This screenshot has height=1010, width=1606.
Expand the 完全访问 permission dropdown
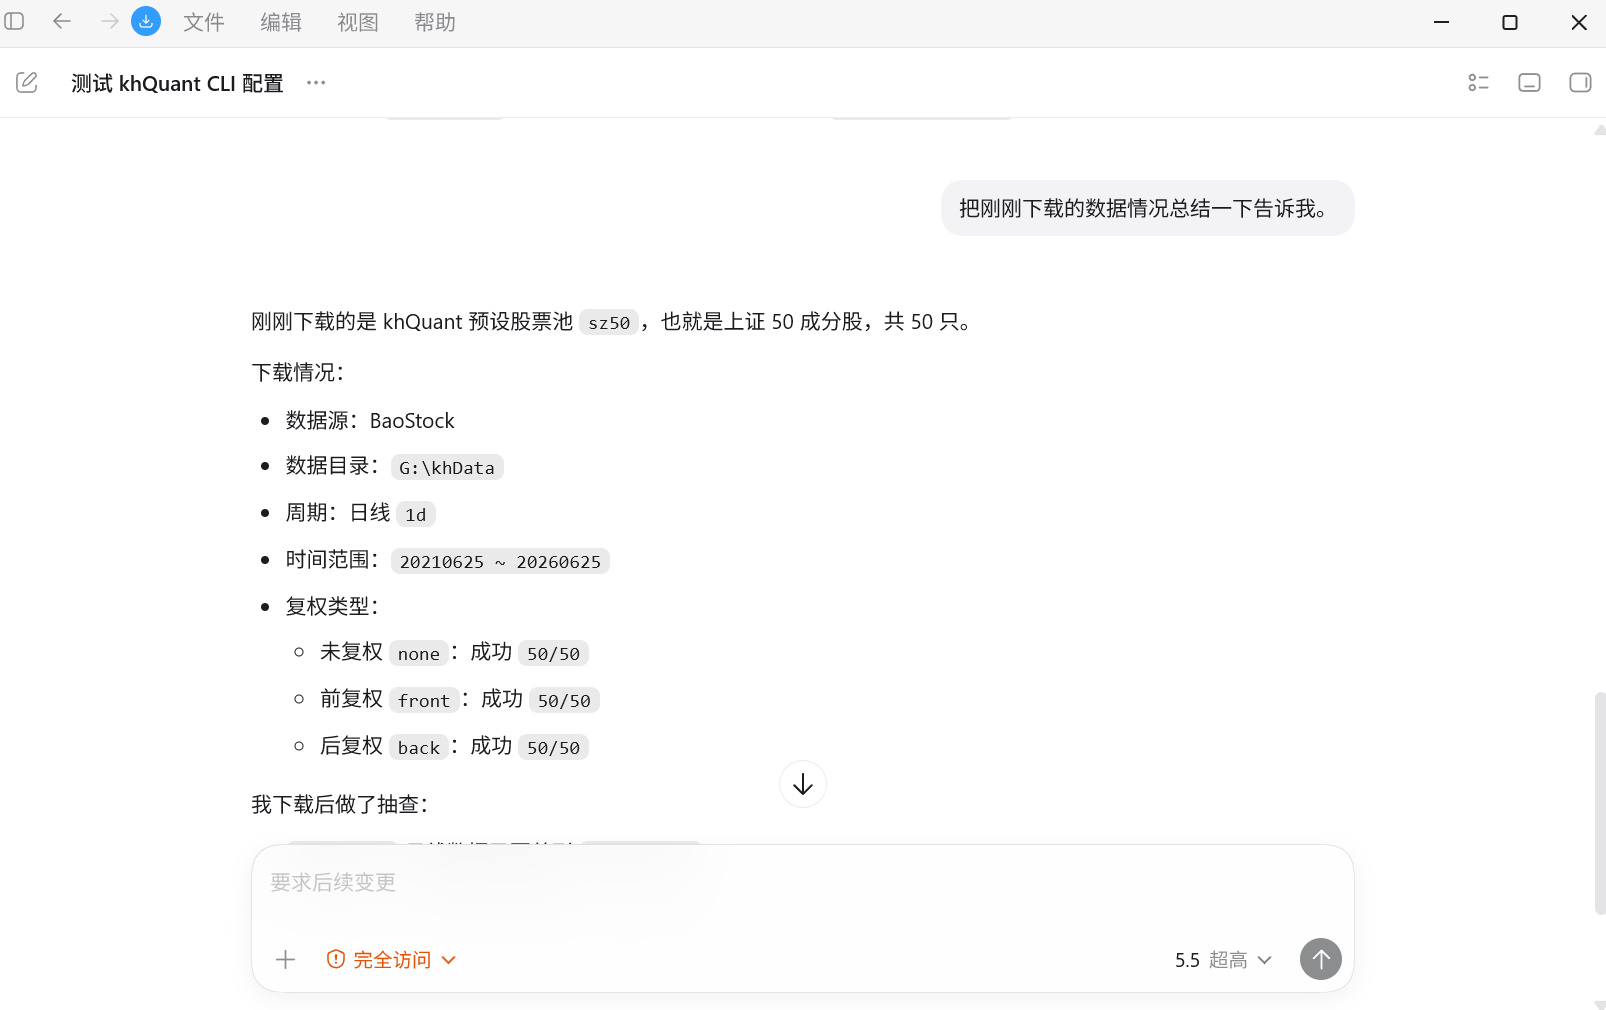pyautogui.click(x=392, y=960)
